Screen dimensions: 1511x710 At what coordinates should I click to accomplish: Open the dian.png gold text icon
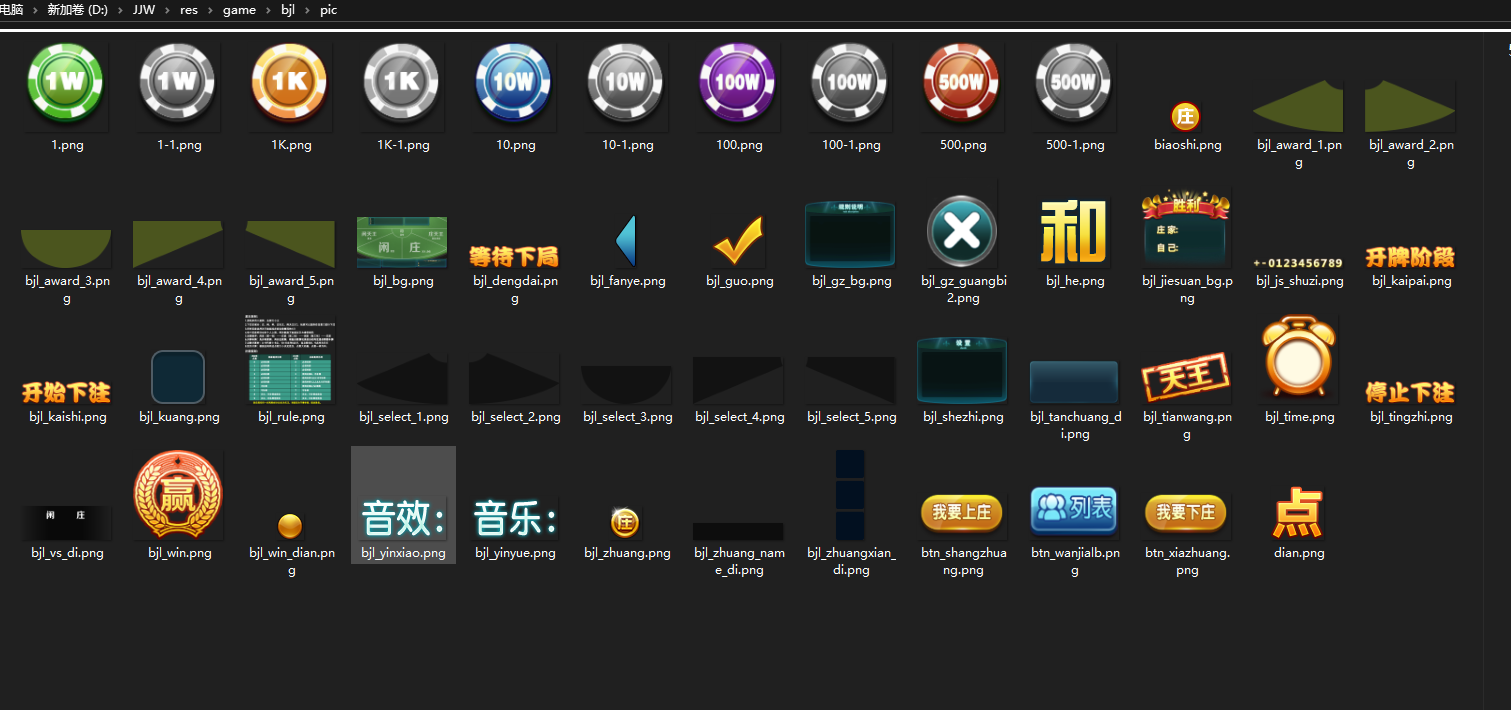coord(1298,515)
